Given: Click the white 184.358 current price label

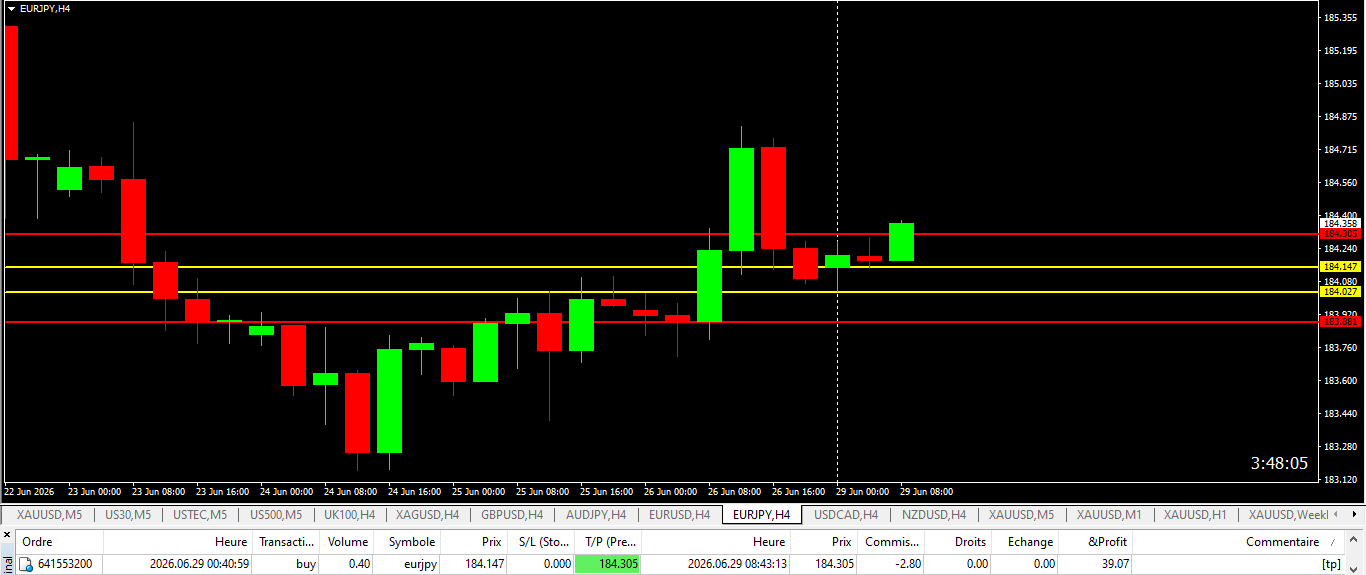Looking at the screenshot, I should tap(1340, 223).
